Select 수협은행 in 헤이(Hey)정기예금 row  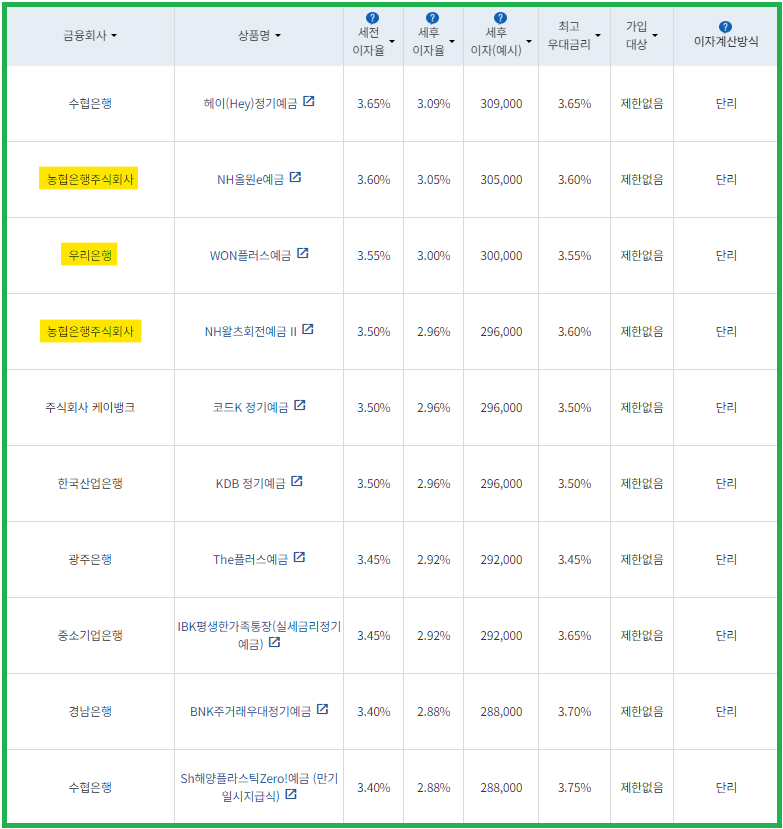point(90,104)
